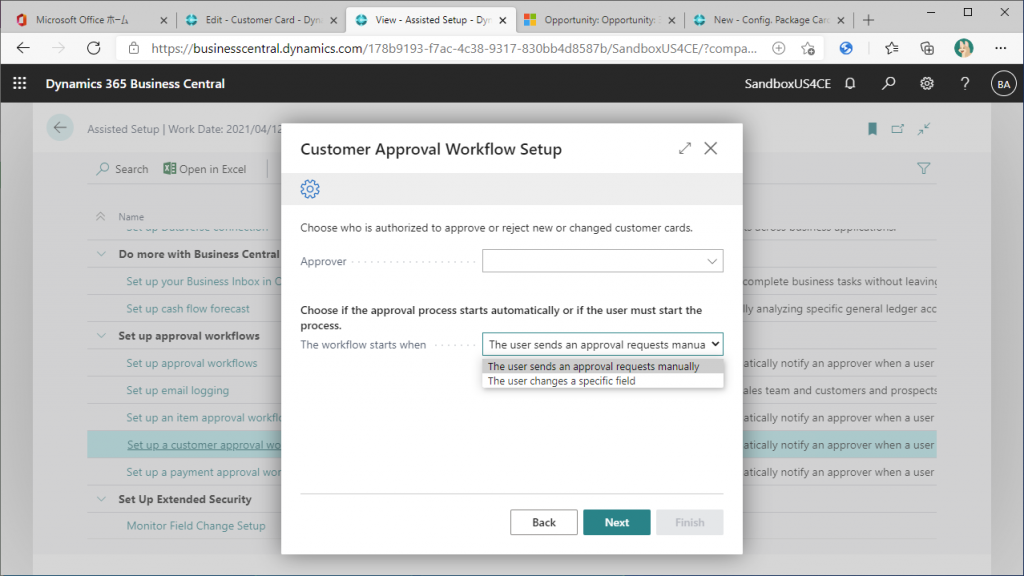Open the filter pane funnel icon
The width and height of the screenshot is (1024, 576).
click(923, 168)
